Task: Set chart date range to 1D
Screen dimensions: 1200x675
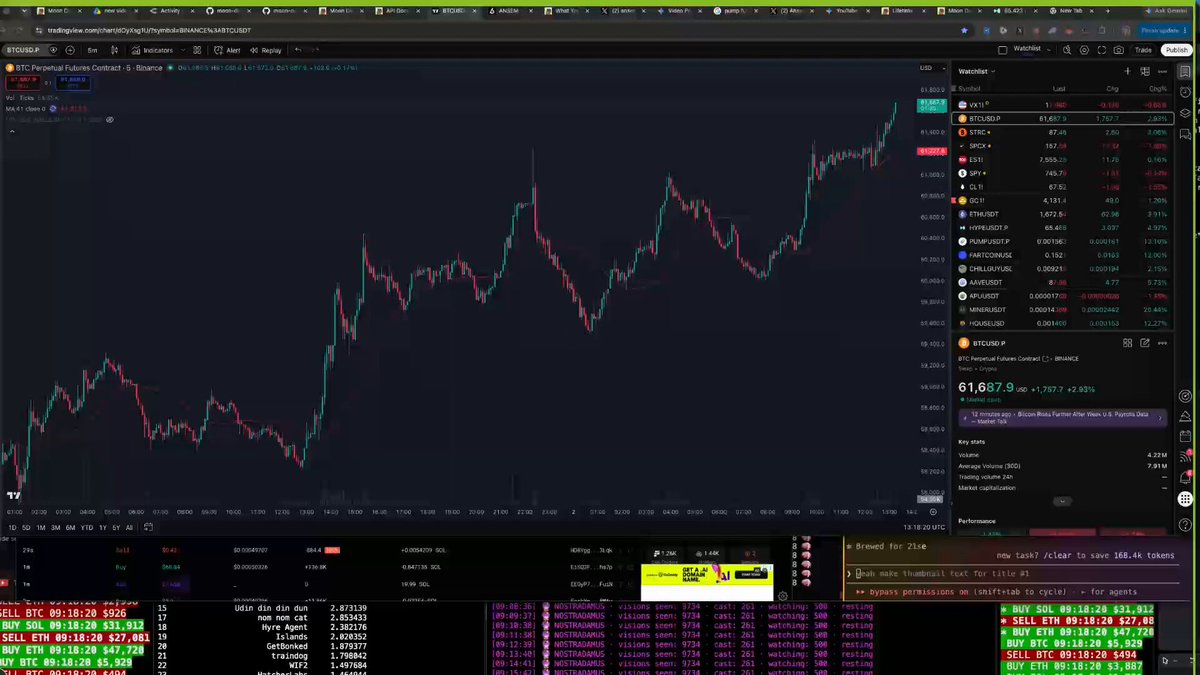Action: click(x=13, y=527)
